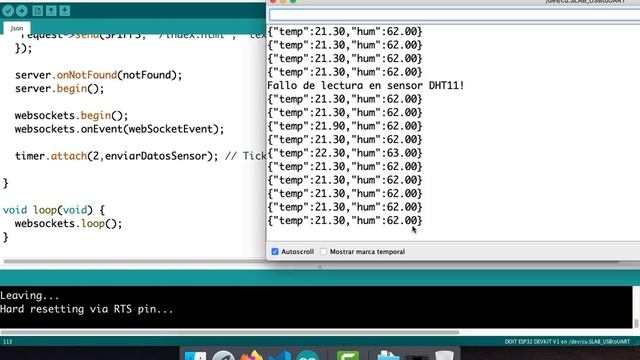Open the folder stack in the dock
The width and height of the screenshot is (640, 360).
(388, 355)
